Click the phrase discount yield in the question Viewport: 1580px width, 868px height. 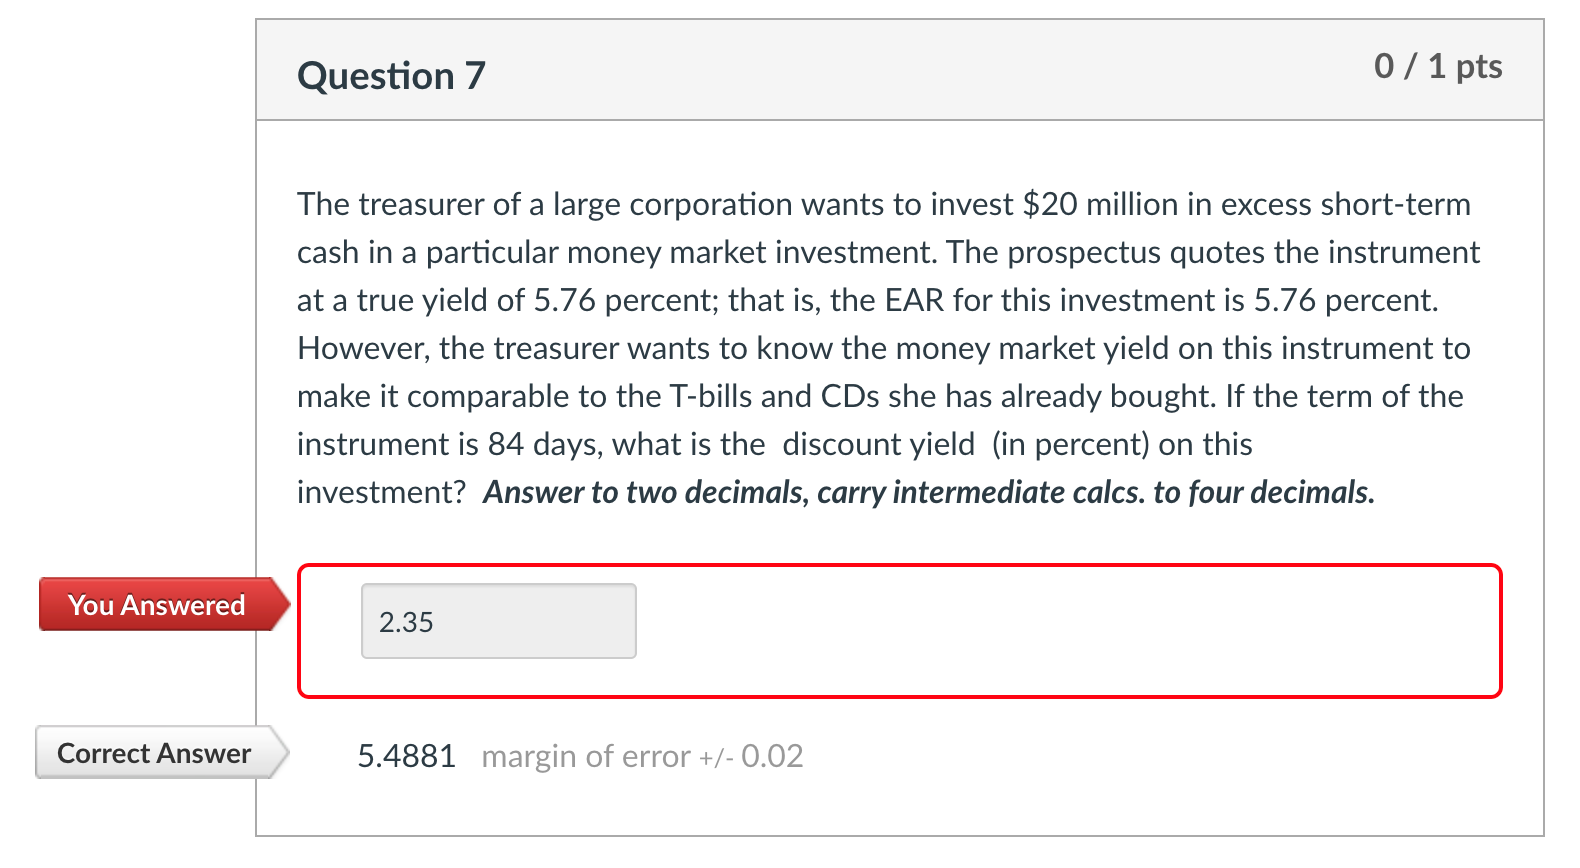[877, 444]
